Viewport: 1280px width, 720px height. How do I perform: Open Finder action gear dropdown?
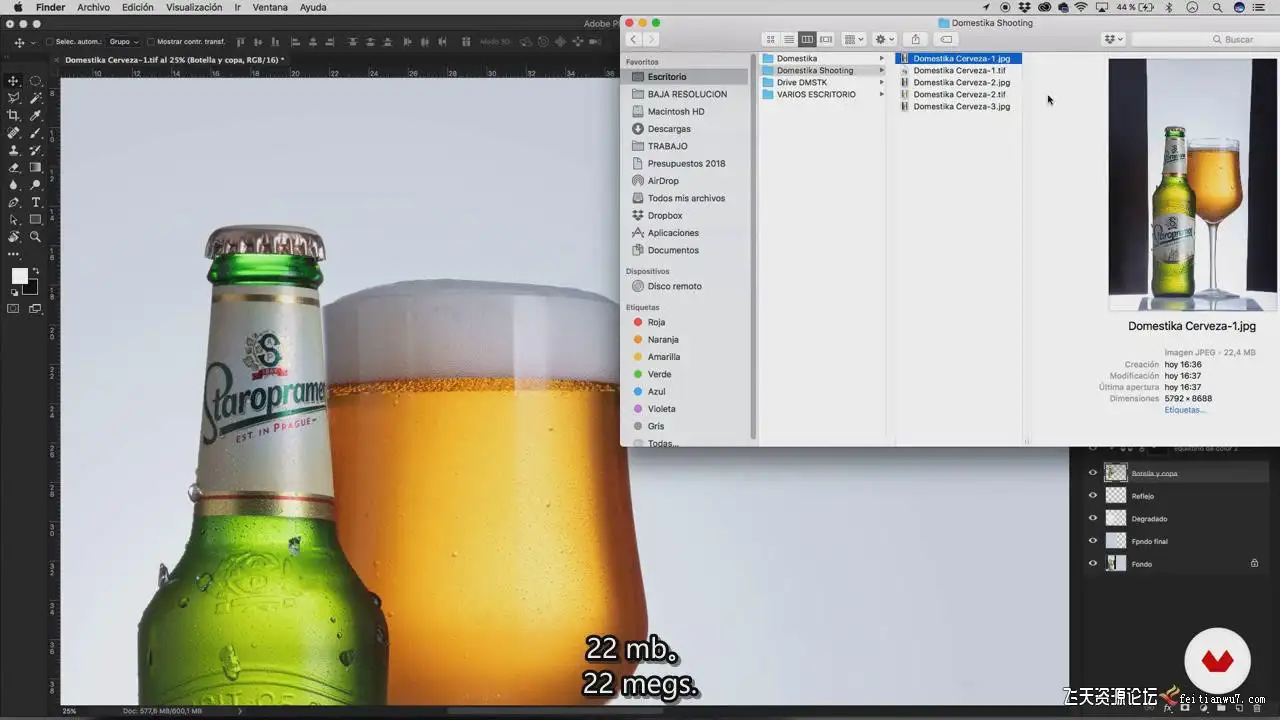[x=885, y=39]
